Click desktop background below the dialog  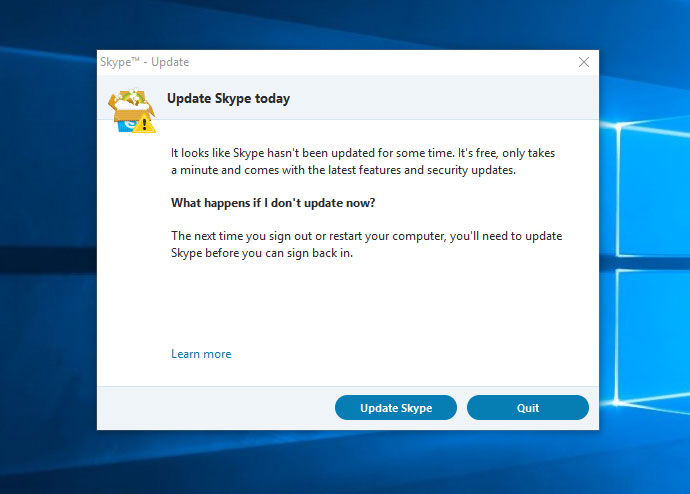(x=345, y=462)
